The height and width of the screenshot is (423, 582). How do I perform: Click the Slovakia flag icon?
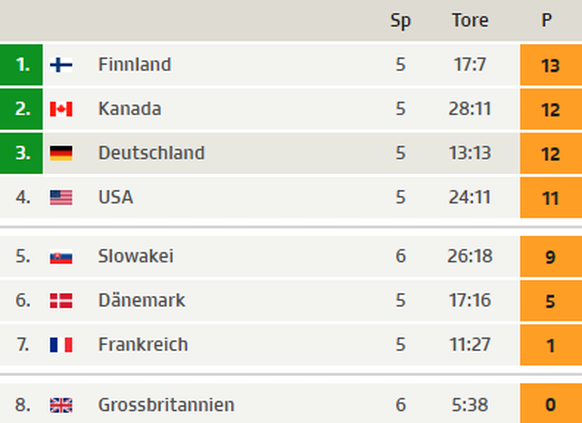(x=61, y=257)
